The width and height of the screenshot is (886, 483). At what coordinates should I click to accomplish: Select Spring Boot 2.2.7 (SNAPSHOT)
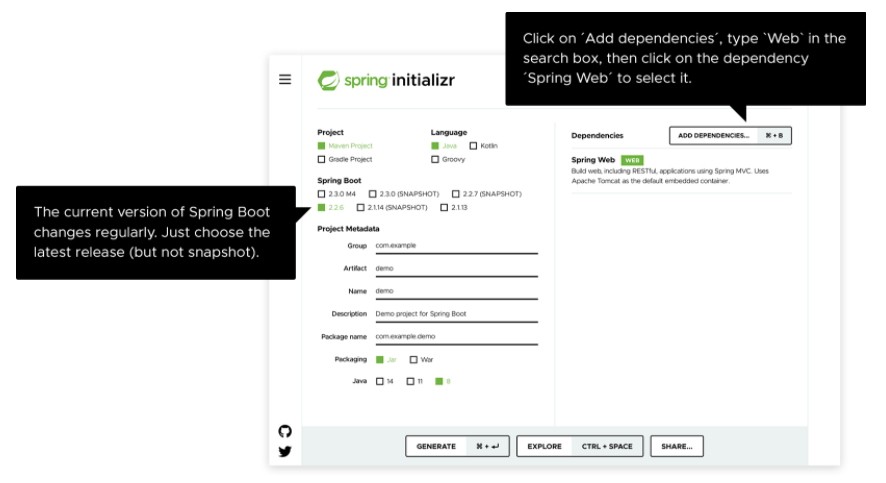pyautogui.click(x=487, y=194)
